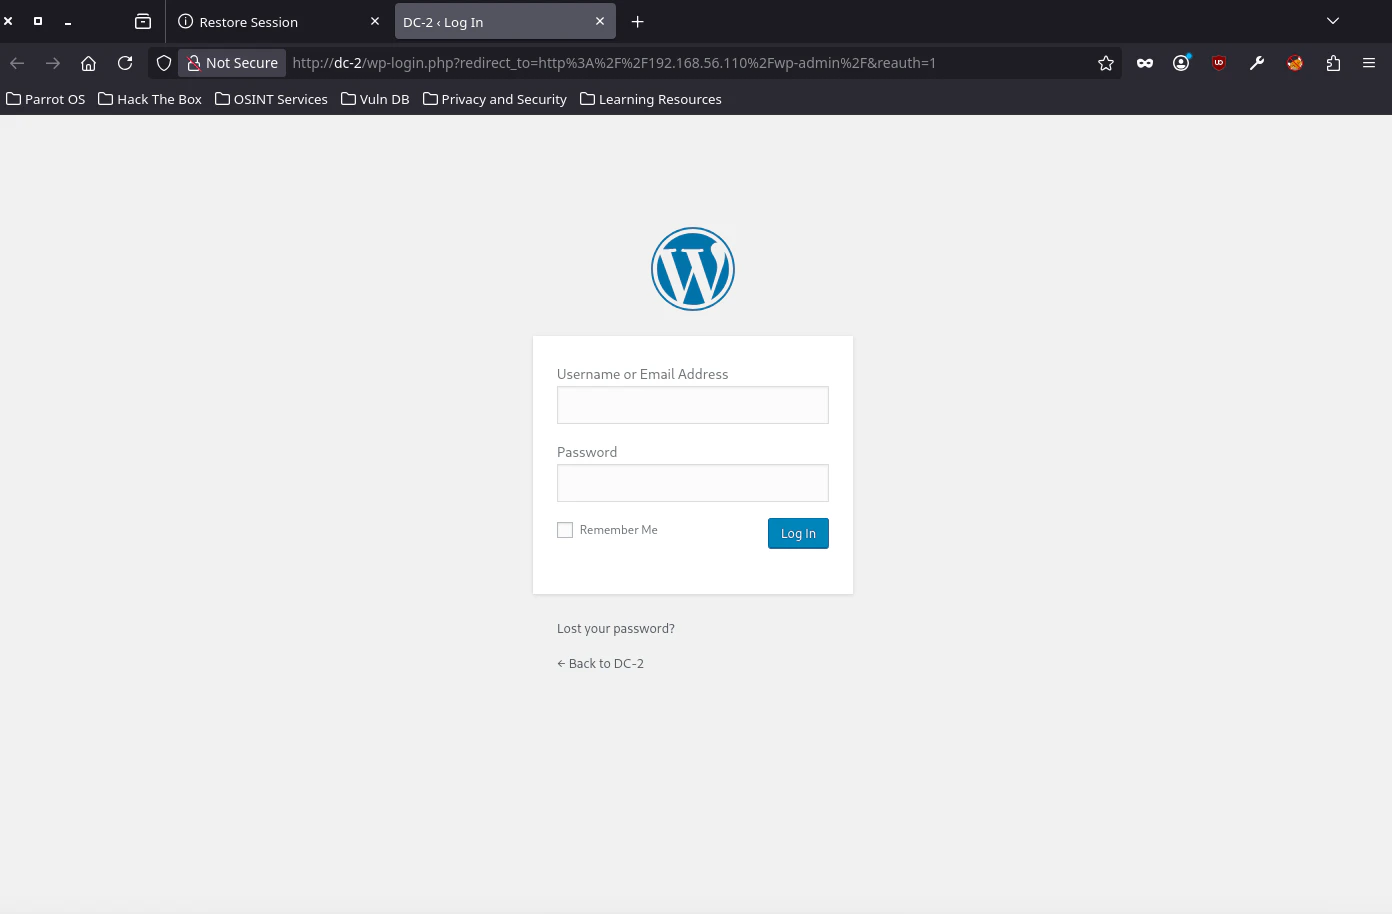Open the OSINT Services bookmarks folder
The height and width of the screenshot is (914, 1392).
click(x=271, y=99)
